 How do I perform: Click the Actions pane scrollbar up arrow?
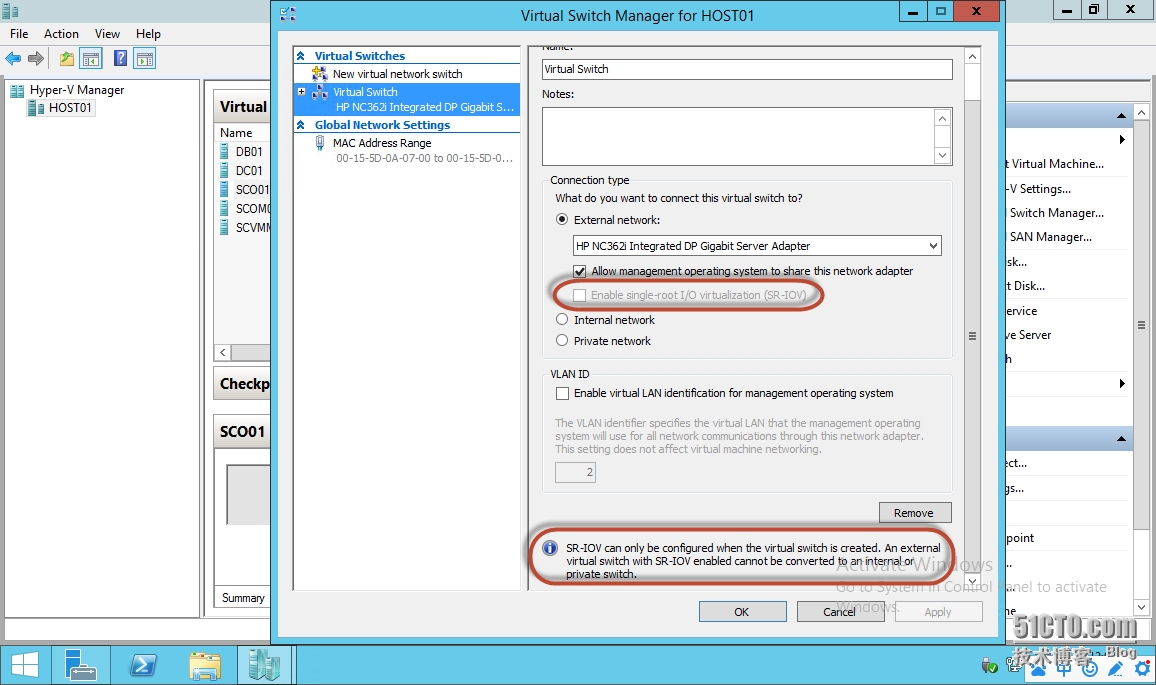[1142, 112]
